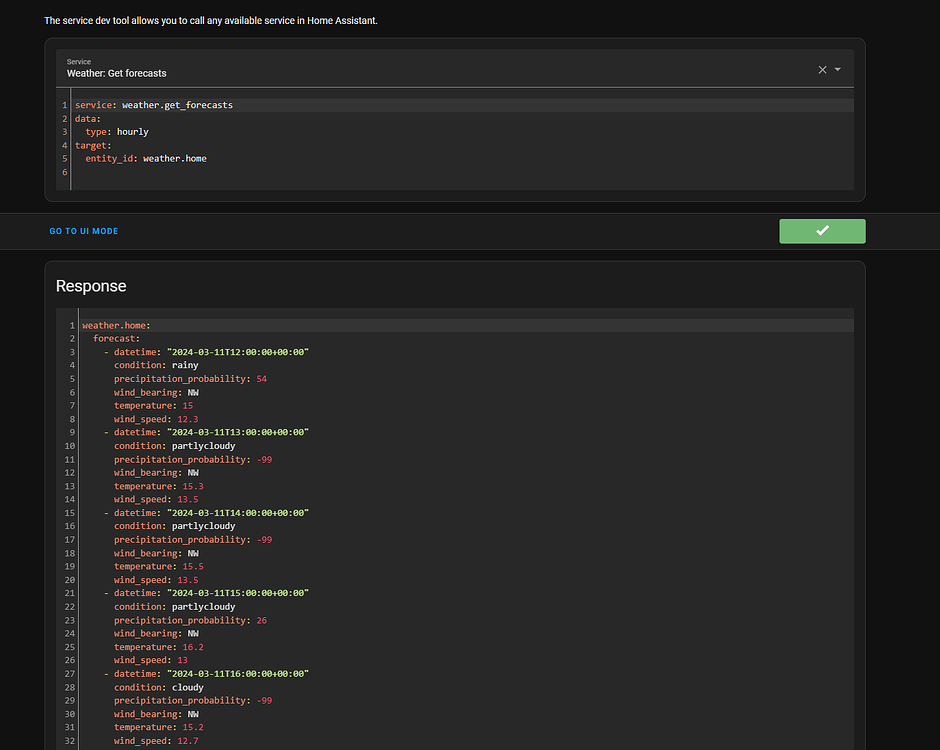Click the 'service: weather.get_forecasts' line in YAML editor

coord(154,105)
